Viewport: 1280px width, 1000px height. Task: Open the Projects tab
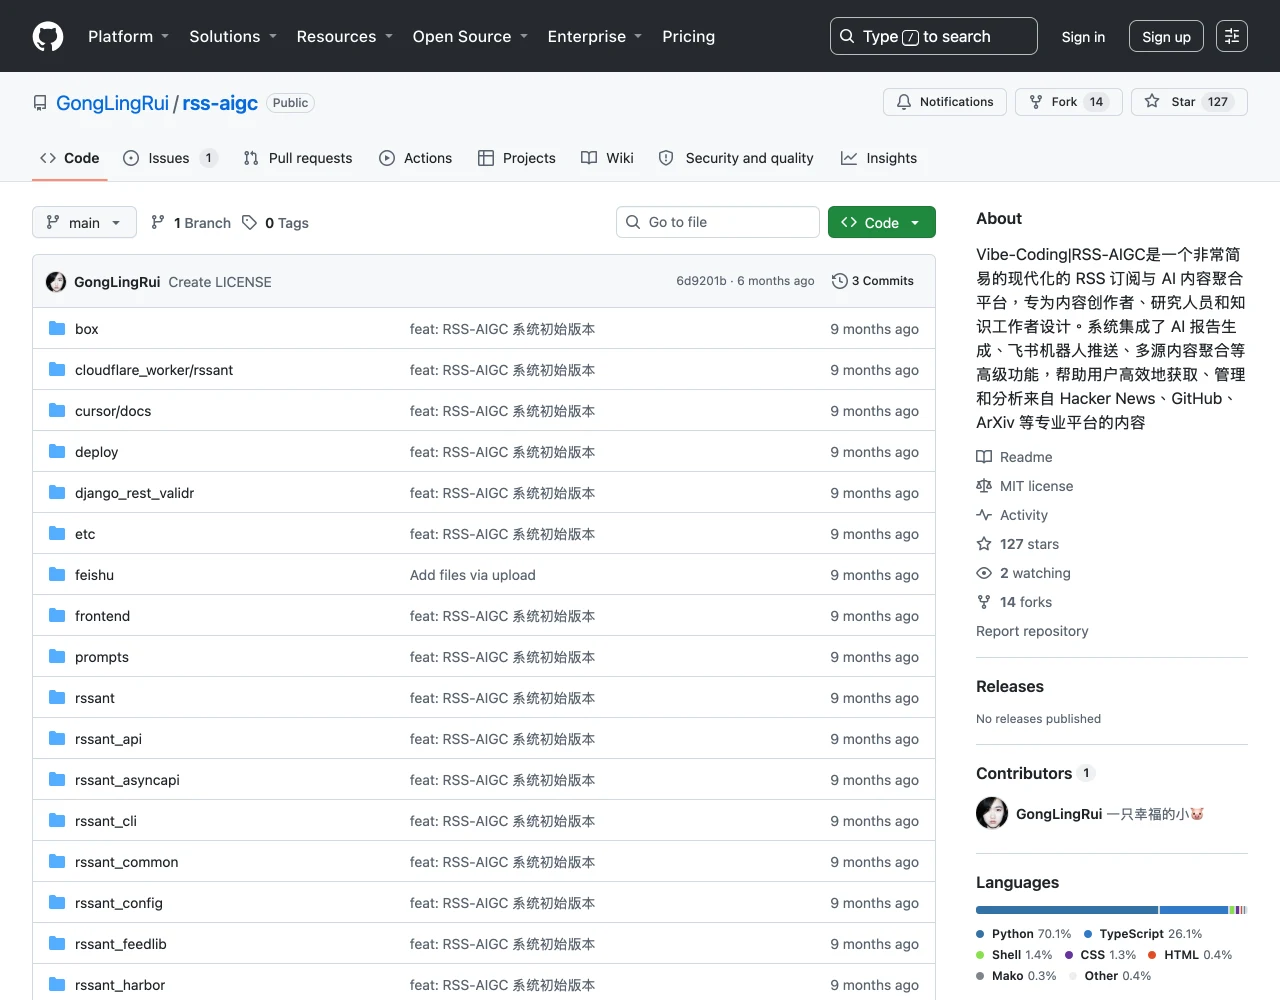517,158
